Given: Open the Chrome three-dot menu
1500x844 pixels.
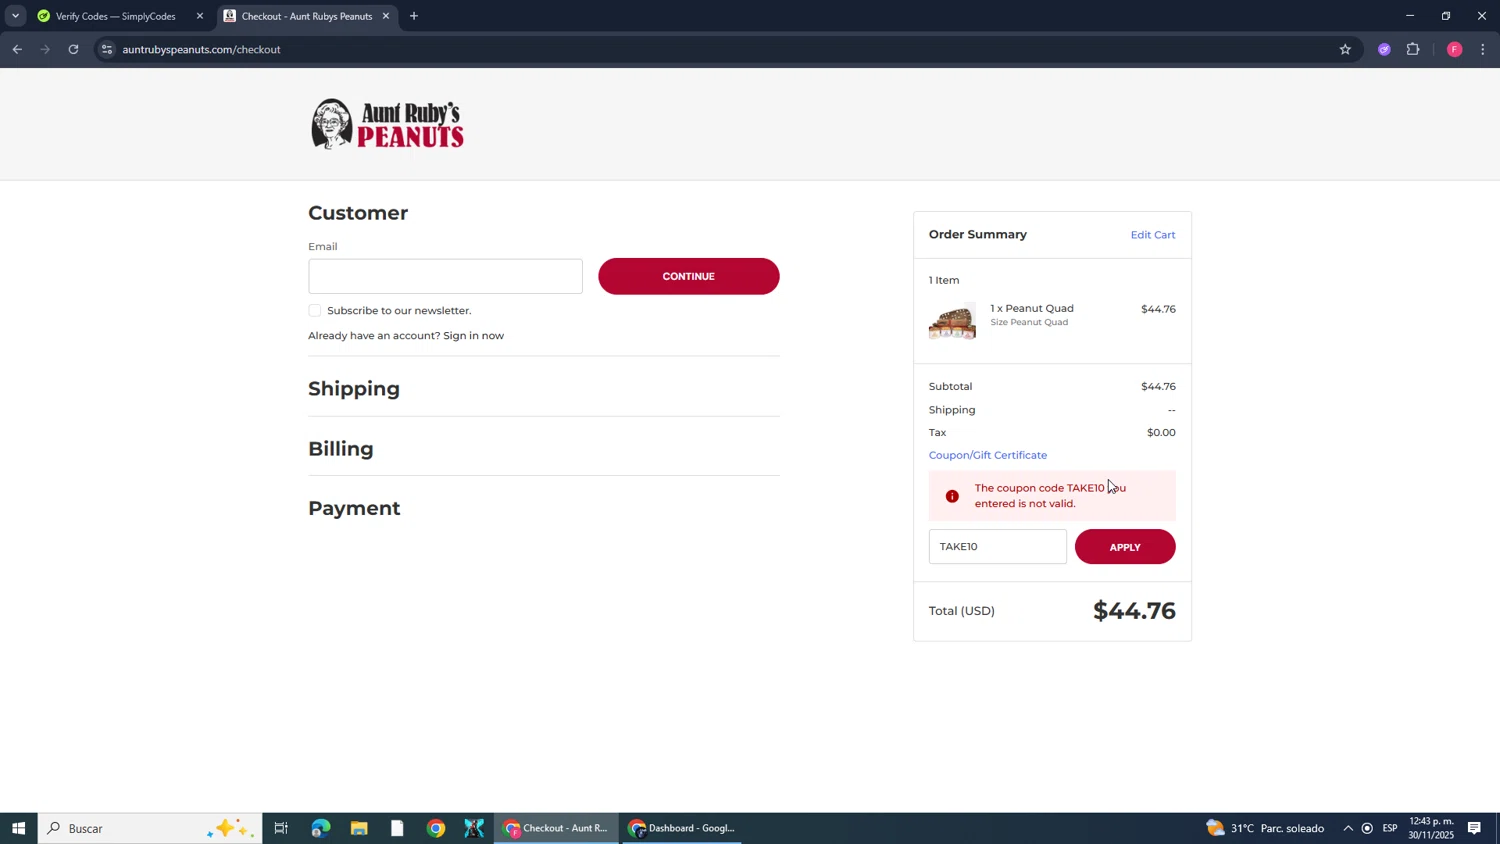Looking at the screenshot, I should [1483, 49].
